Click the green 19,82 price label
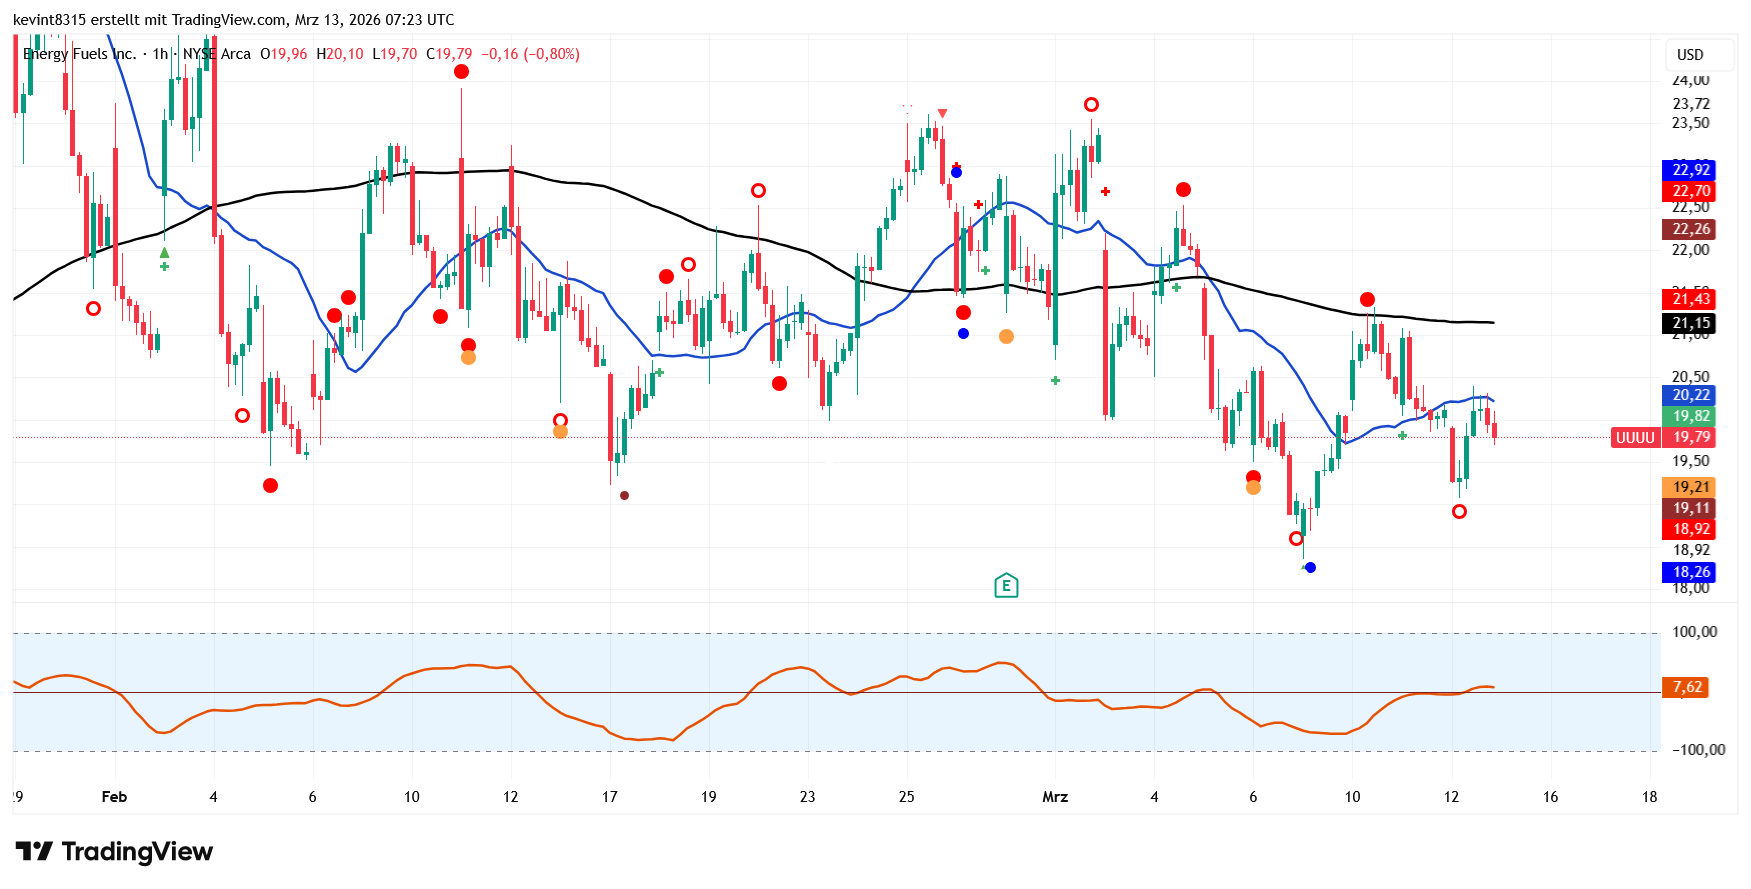The height and width of the screenshot is (889, 1751). point(1690,416)
